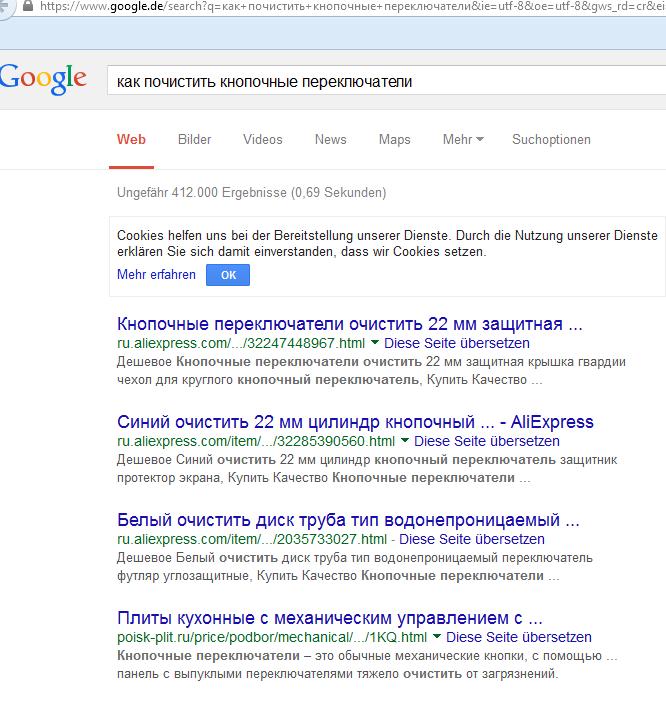Translate the 32247448967.html result page
Image resolution: width=666 pixels, height=702 pixels.
click(457, 343)
